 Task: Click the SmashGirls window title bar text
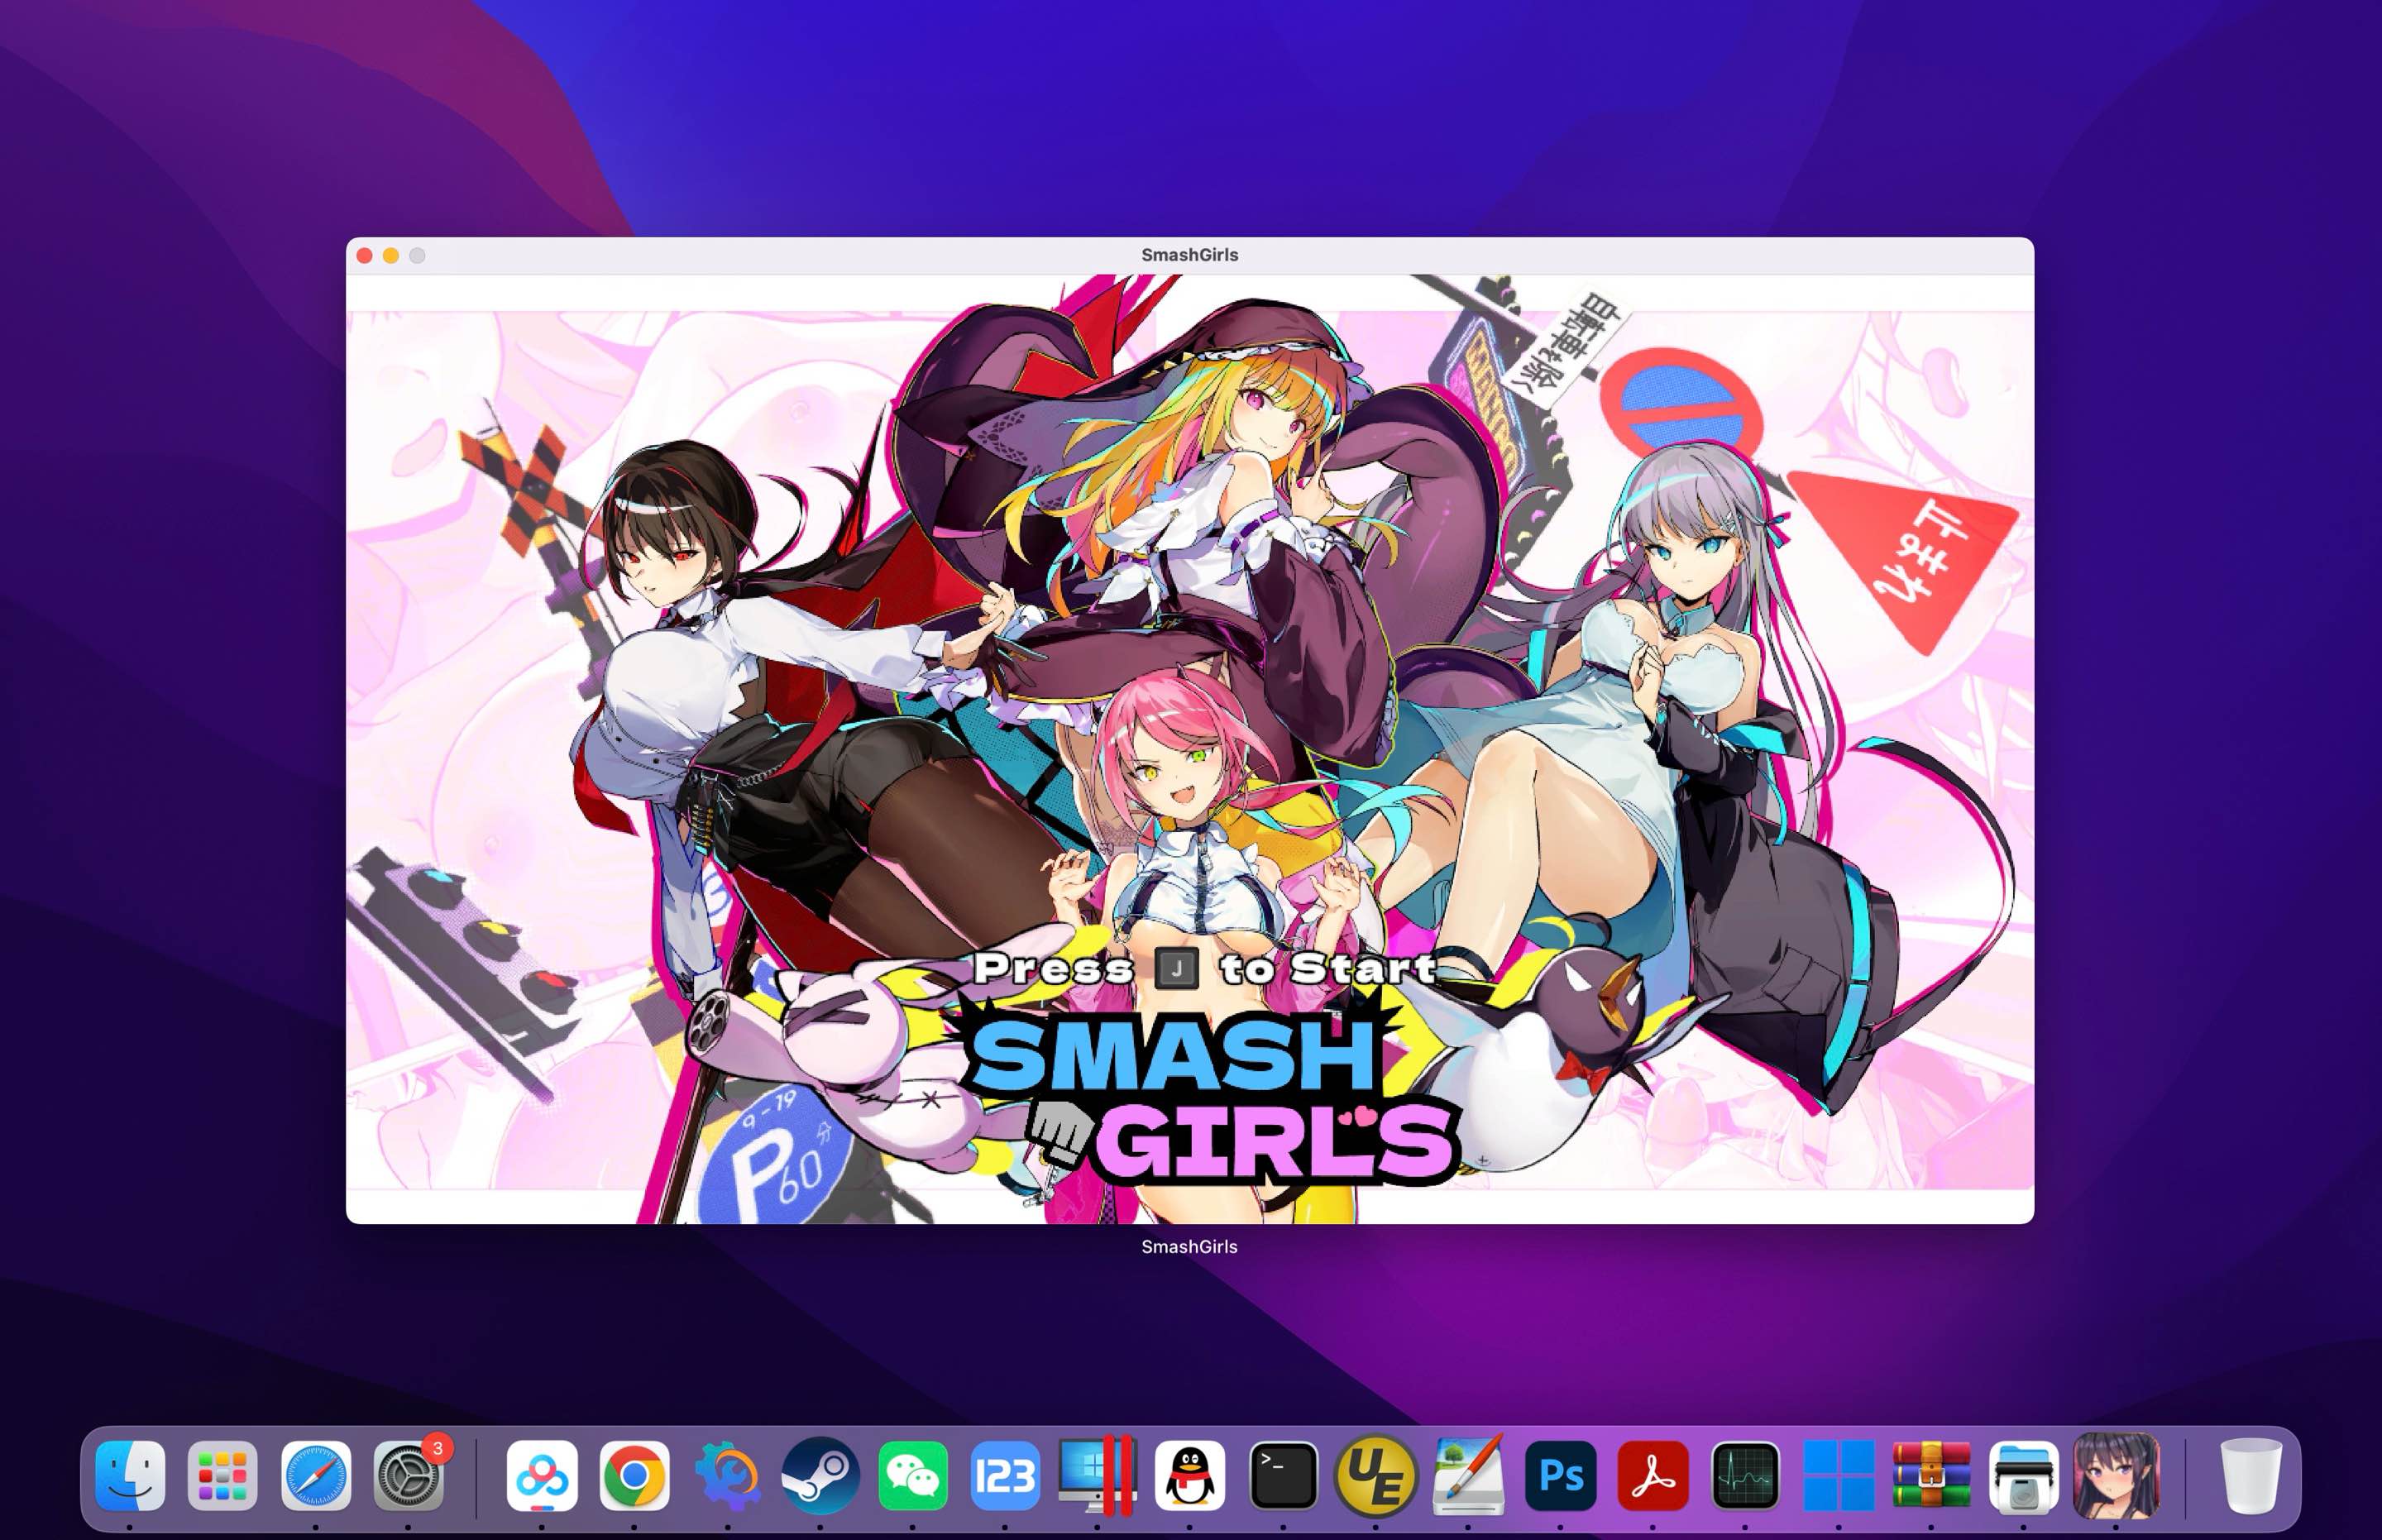click(x=1190, y=255)
